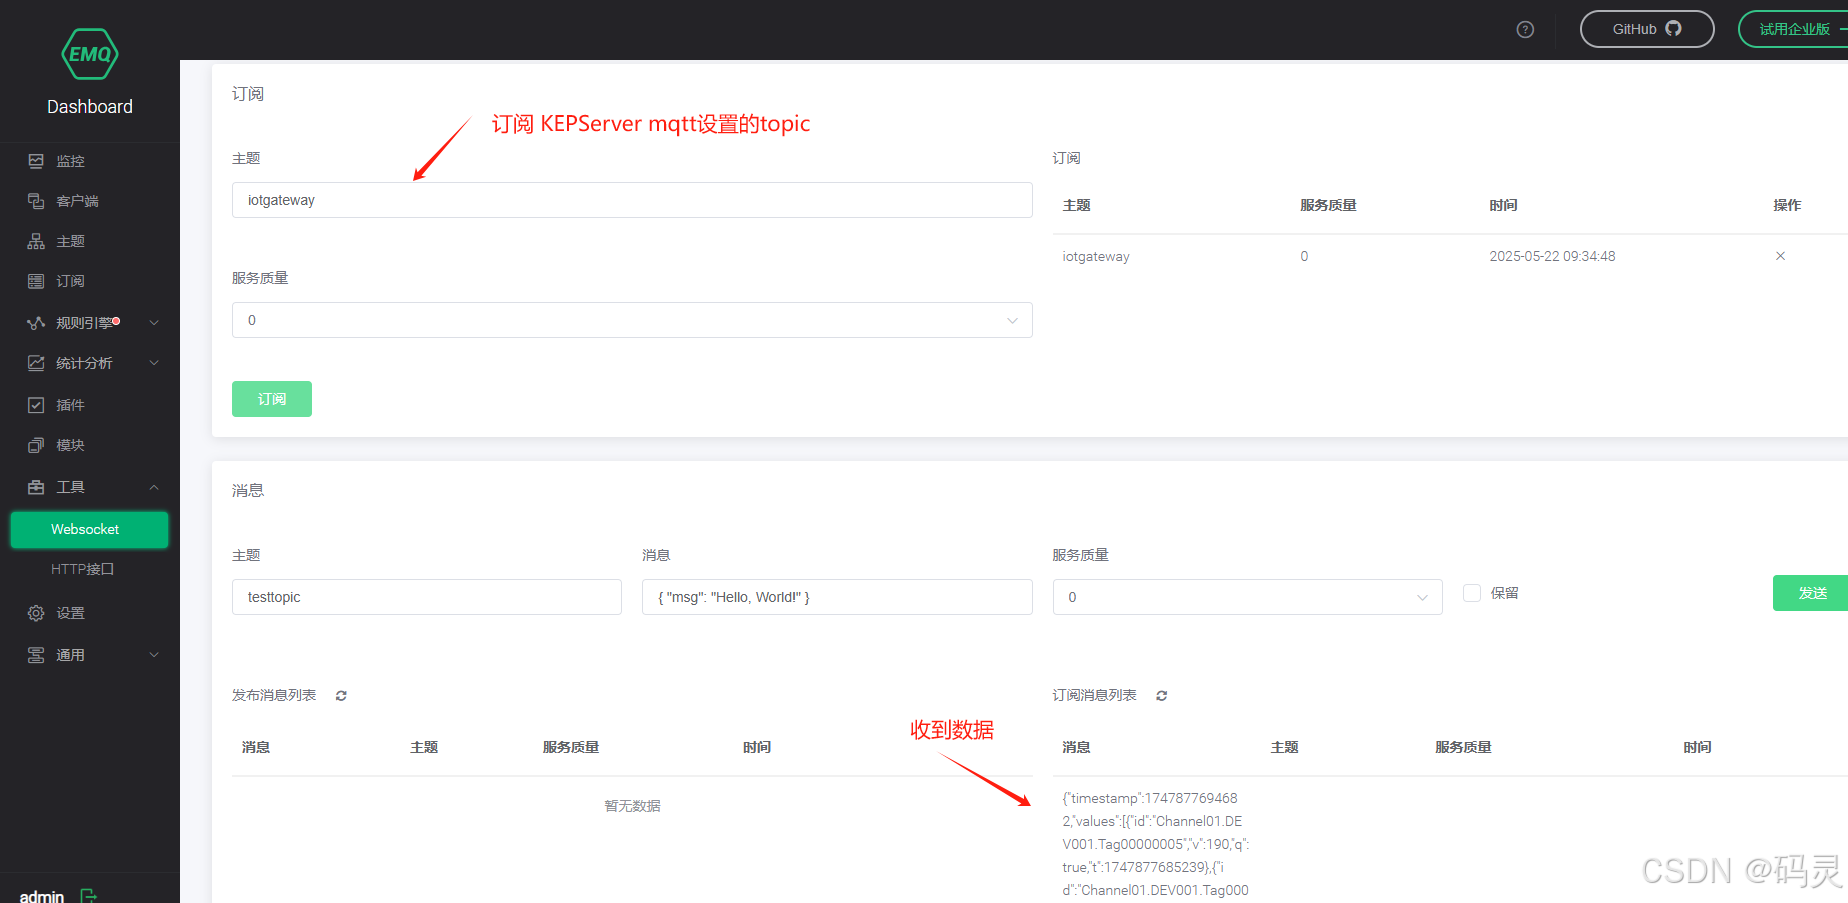Click the modules (模块) sidebar icon
The width and height of the screenshot is (1848, 903).
coord(36,445)
